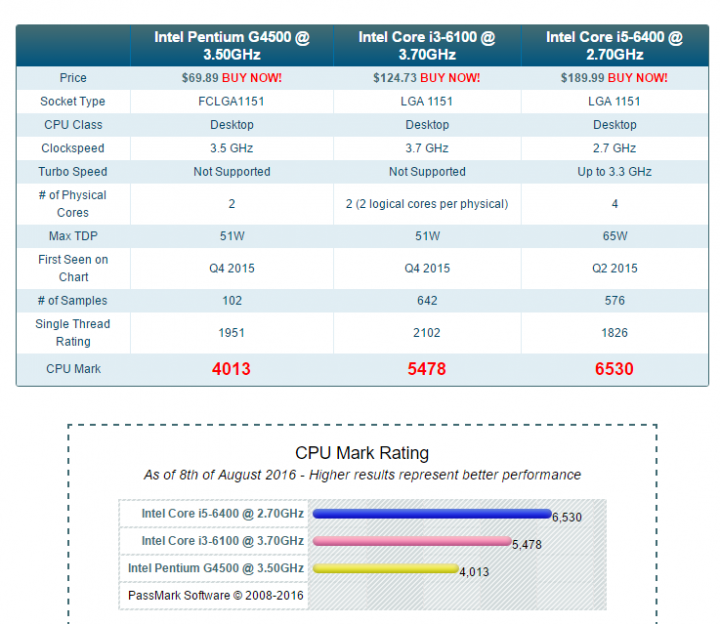
Task: Click the 65W Max TDP cell
Action: pos(615,236)
